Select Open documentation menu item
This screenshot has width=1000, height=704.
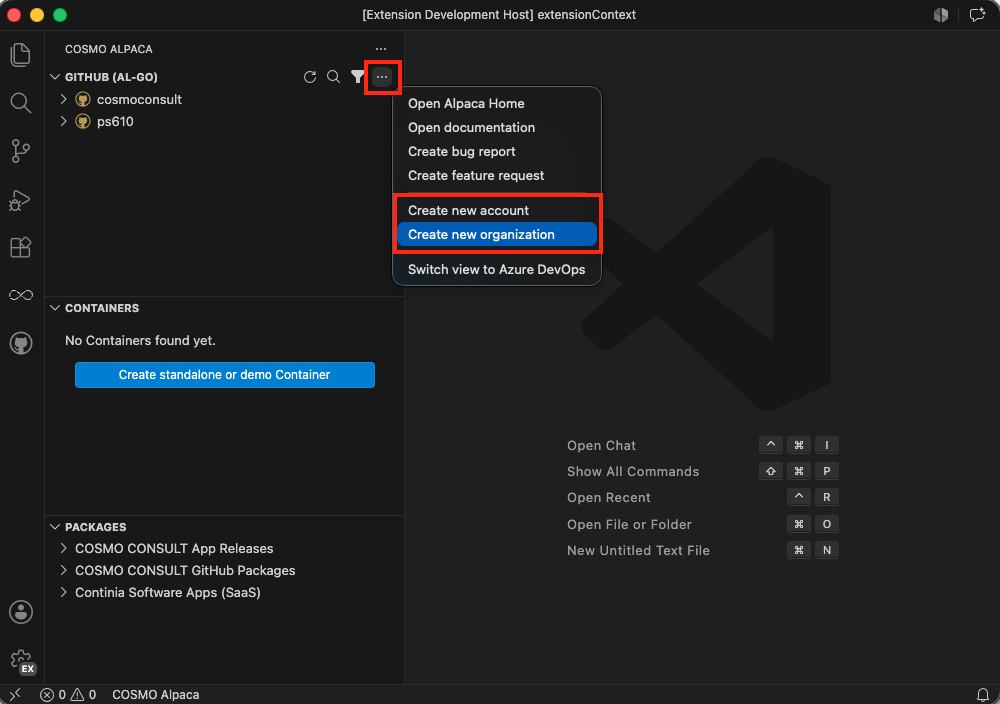tap(497, 128)
